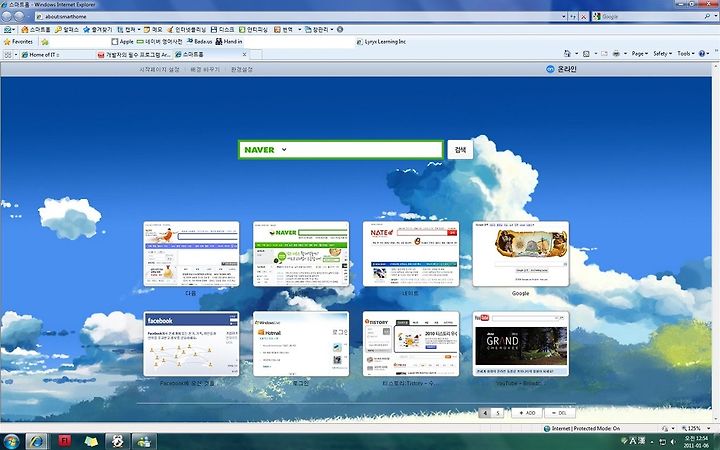Open the Apple favorites bar link
The height and width of the screenshot is (450, 720).
pyautogui.click(x=122, y=41)
